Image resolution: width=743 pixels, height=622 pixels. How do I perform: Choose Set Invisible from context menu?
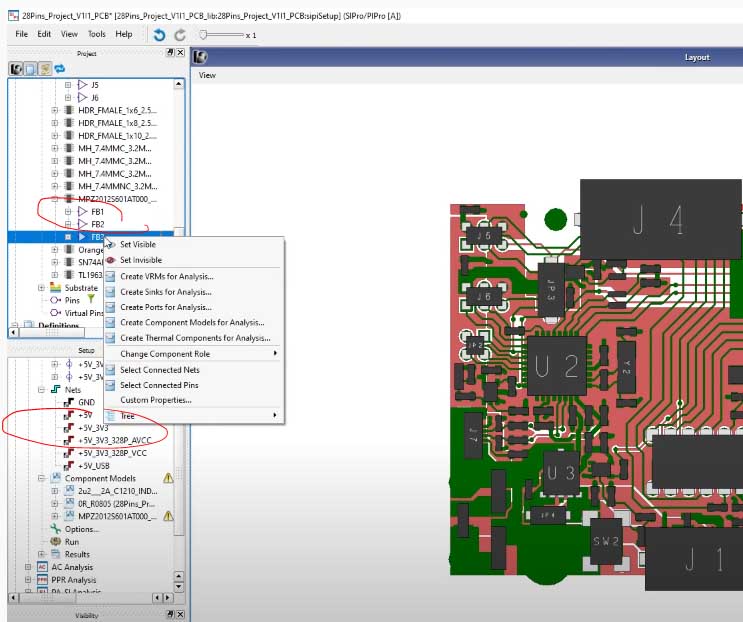[x=141, y=260]
